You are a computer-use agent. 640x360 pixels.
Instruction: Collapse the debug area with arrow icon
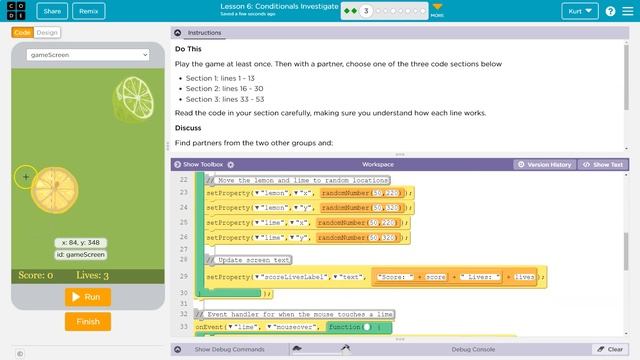(178, 349)
